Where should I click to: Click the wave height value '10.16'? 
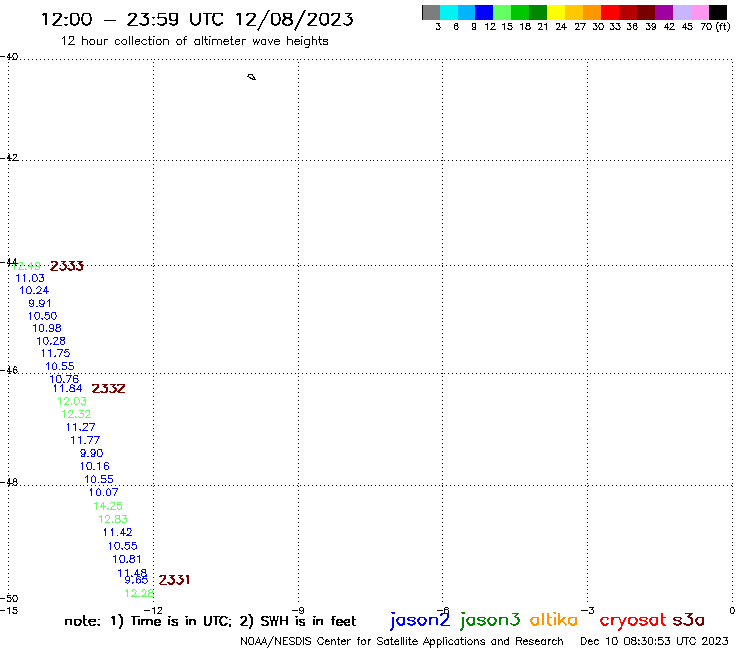click(x=94, y=466)
